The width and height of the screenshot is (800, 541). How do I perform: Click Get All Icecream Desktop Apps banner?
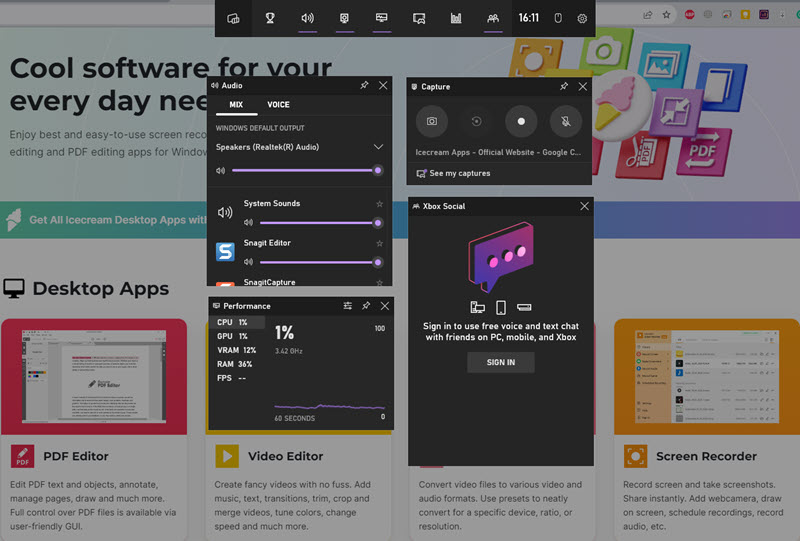117,220
